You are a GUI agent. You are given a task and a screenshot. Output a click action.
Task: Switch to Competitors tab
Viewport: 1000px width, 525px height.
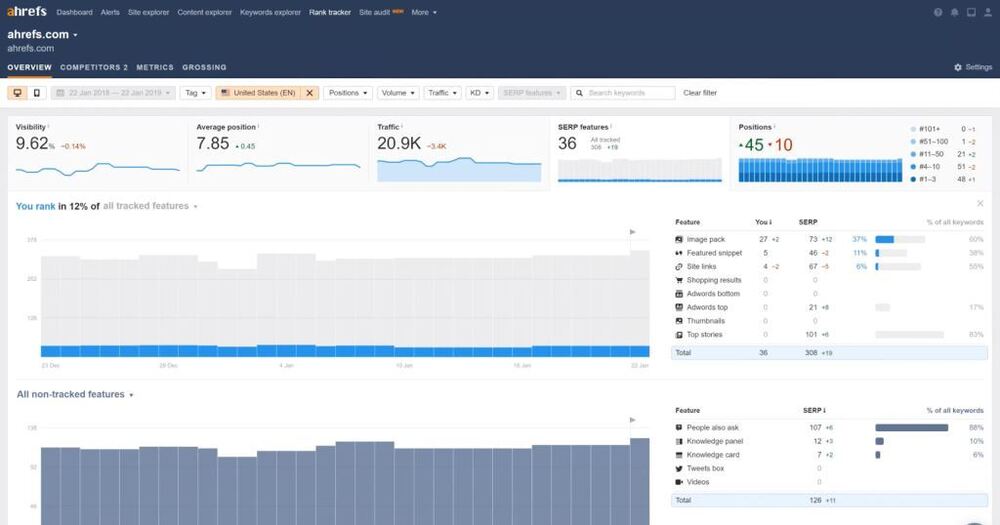(94, 67)
